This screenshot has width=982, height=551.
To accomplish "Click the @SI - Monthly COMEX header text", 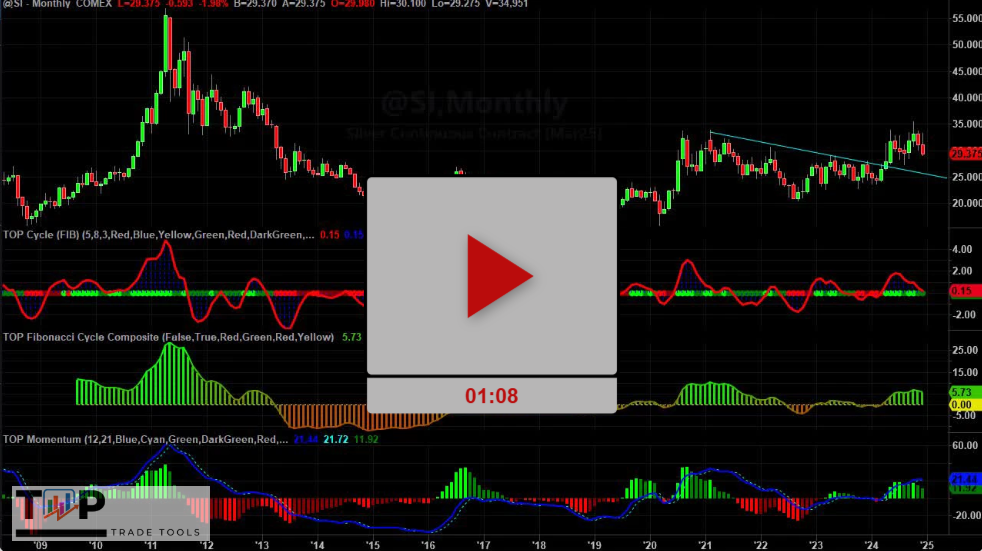I will [56, 4].
